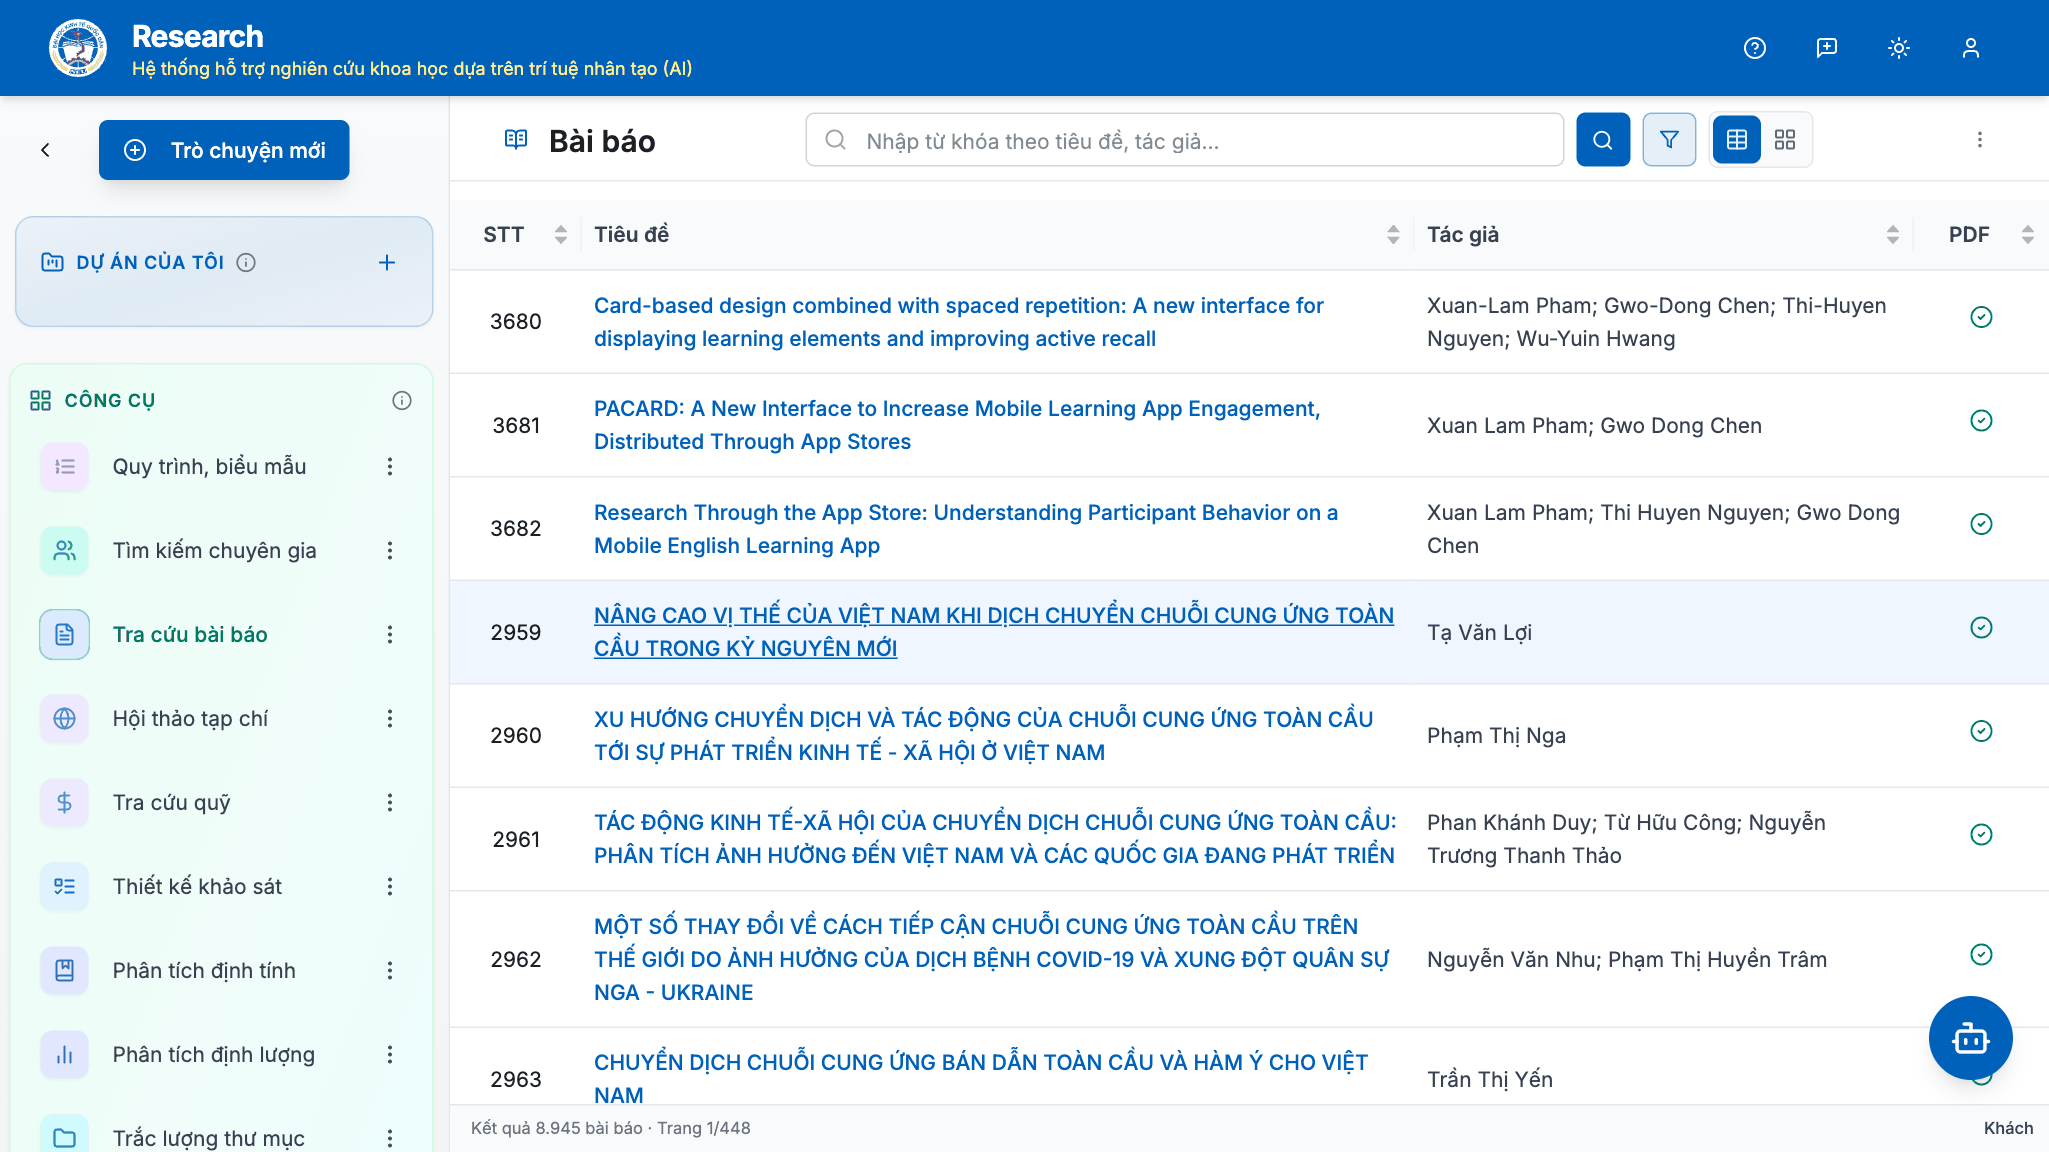The width and height of the screenshot is (2049, 1152).
Task: Open the chatbot robot floating button
Action: tap(1970, 1038)
